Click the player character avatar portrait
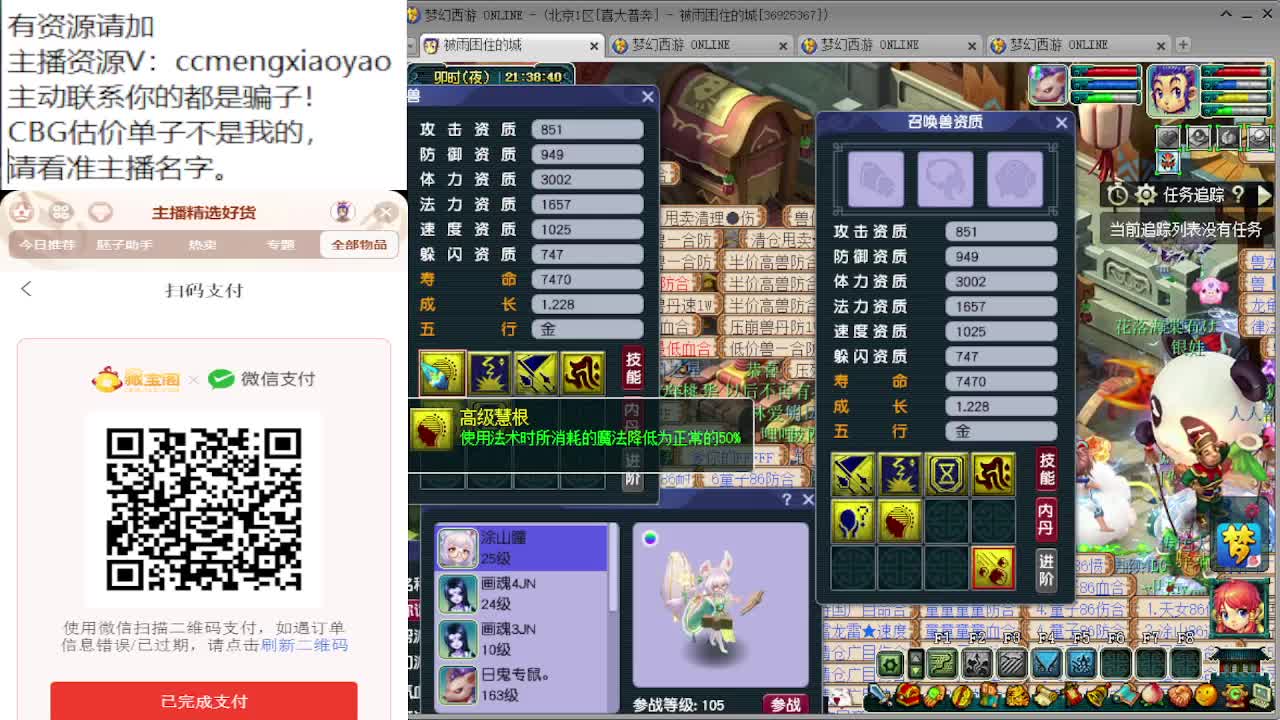The width and height of the screenshot is (1280, 720). (x=1172, y=90)
